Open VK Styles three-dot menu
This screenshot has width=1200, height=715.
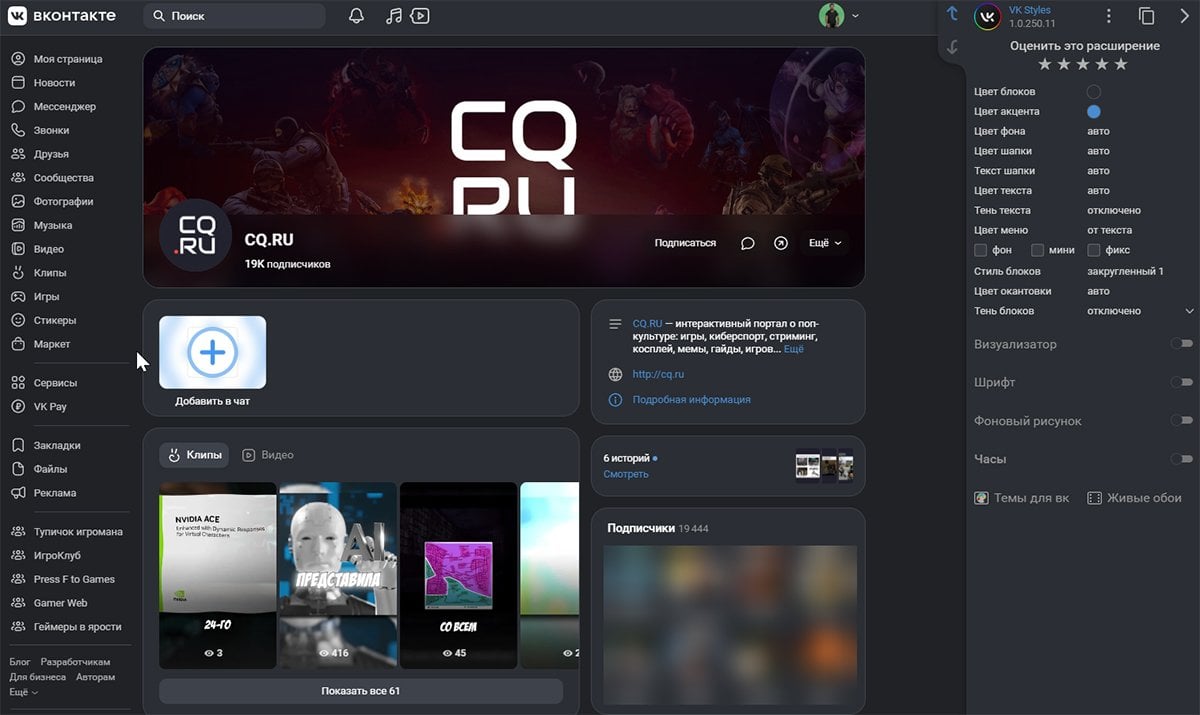1108,16
